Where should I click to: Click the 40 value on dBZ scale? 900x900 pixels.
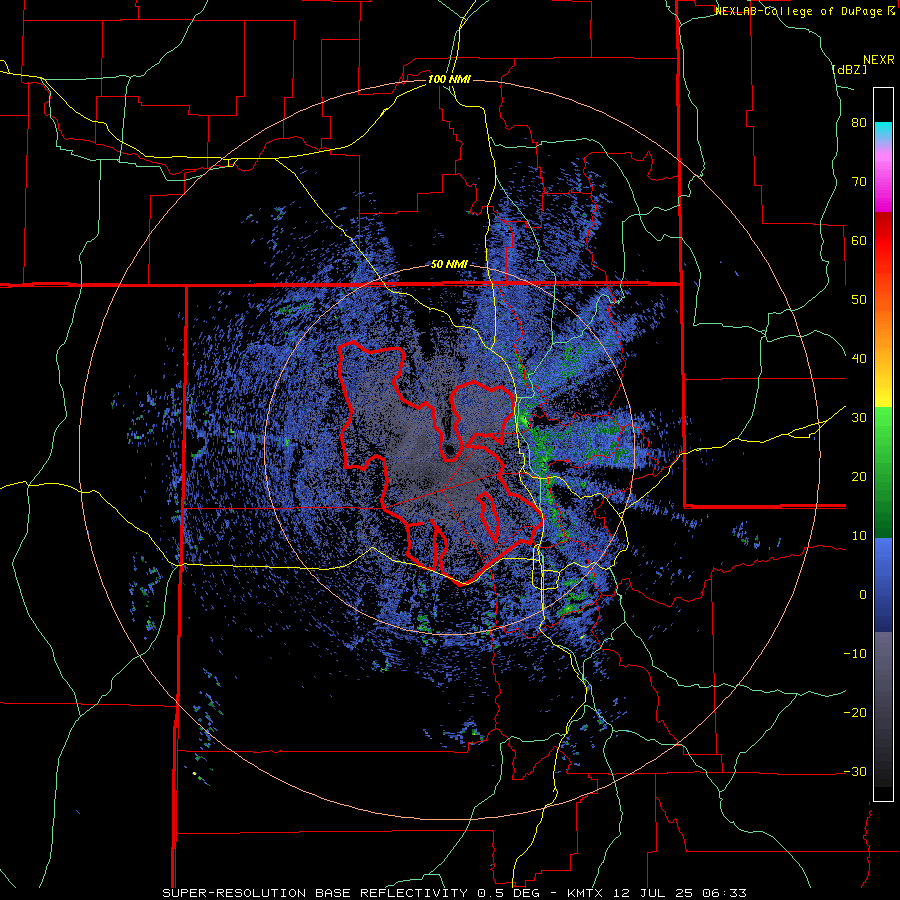coord(859,359)
